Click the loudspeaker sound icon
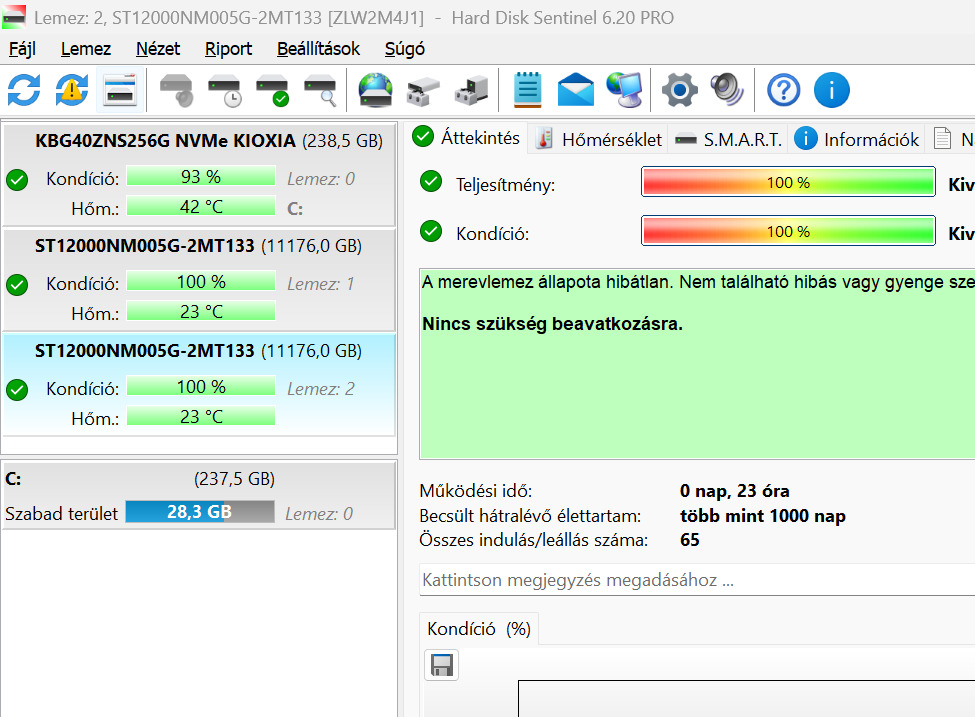Image resolution: width=975 pixels, height=717 pixels. (728, 90)
